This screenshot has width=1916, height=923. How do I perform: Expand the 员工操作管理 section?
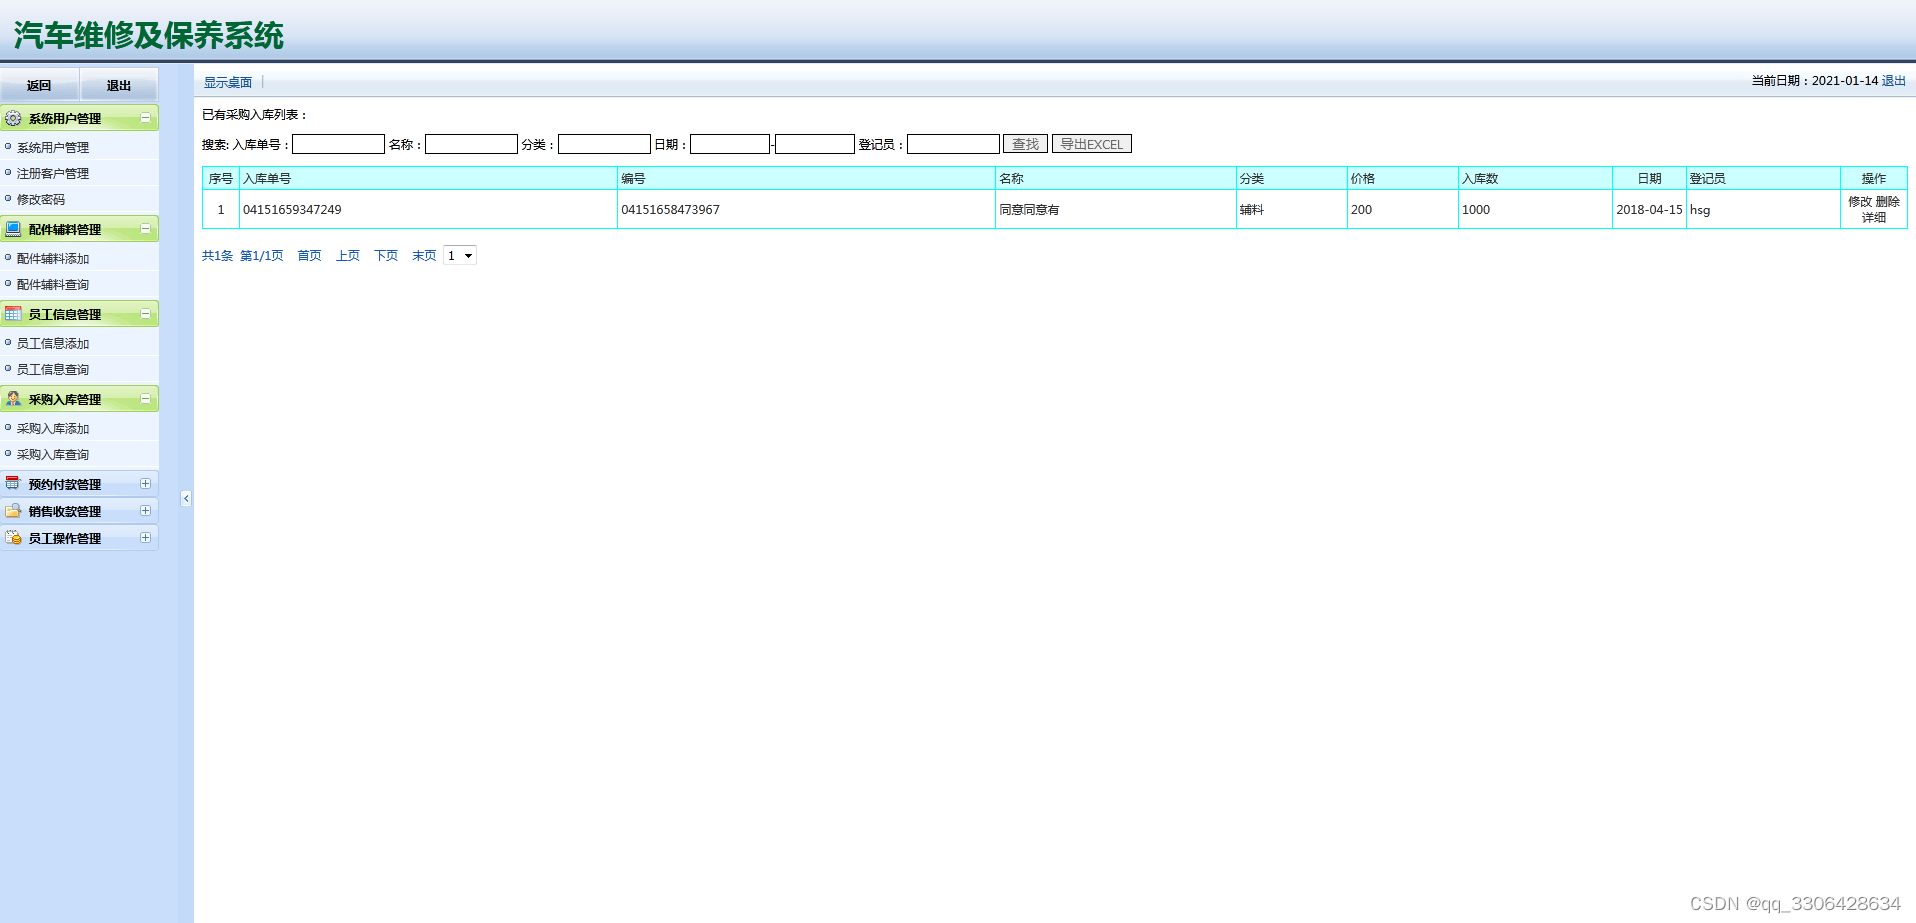(x=145, y=538)
